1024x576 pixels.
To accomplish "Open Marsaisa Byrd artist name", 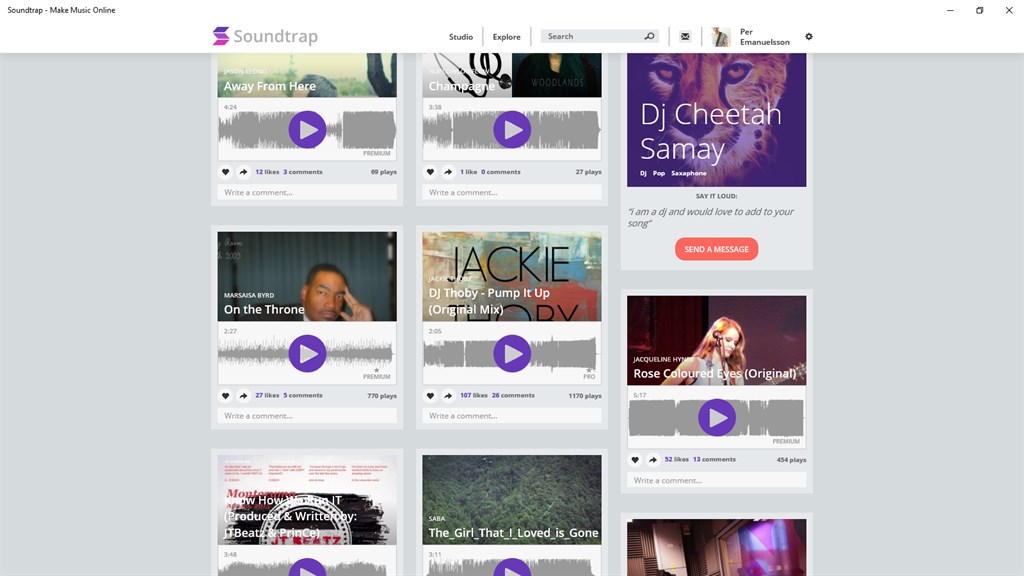I will point(249,295).
